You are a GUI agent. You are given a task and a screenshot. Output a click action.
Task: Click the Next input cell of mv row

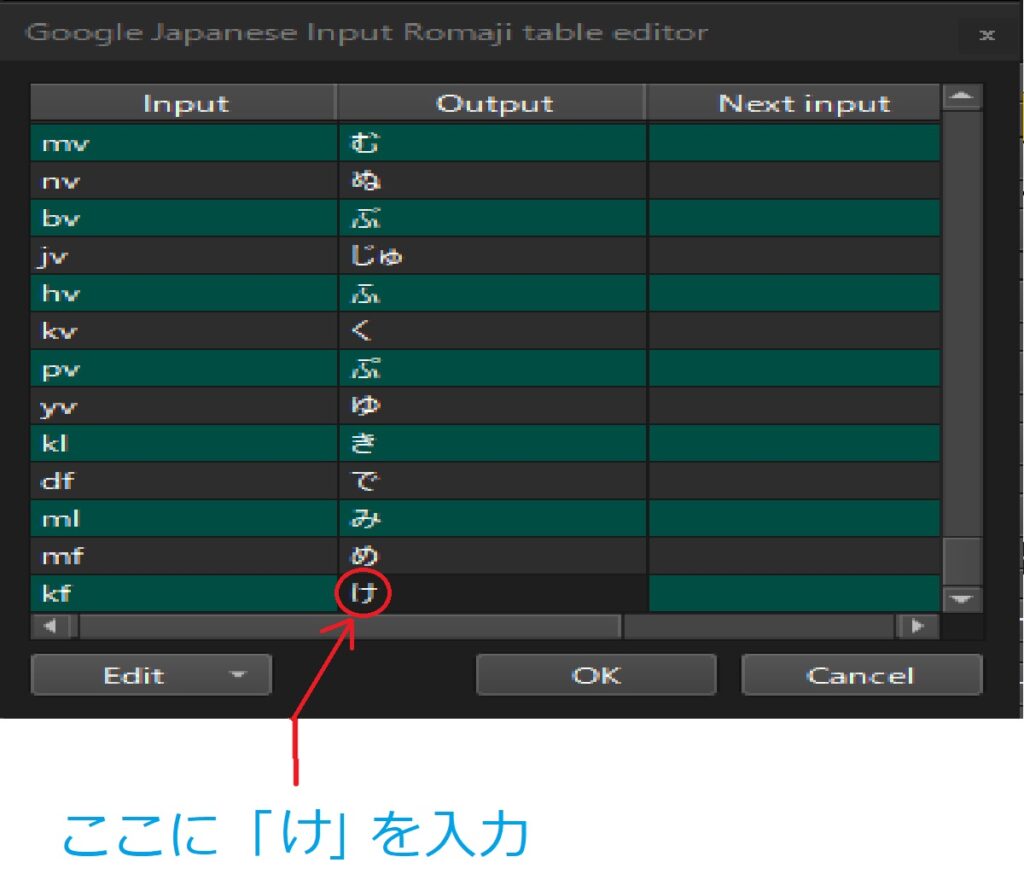click(794, 143)
